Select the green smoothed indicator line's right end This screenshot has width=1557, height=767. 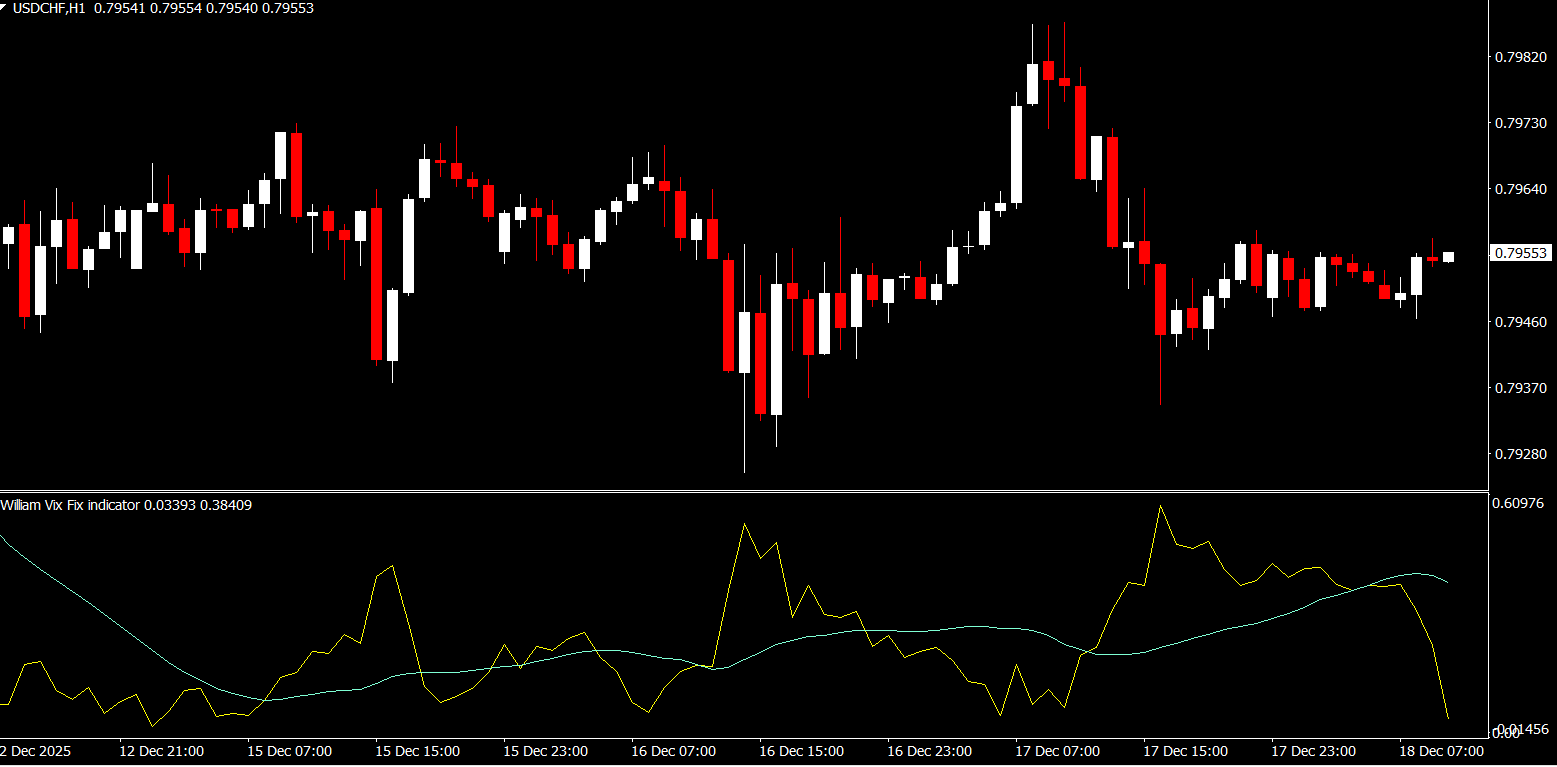coord(1446,580)
